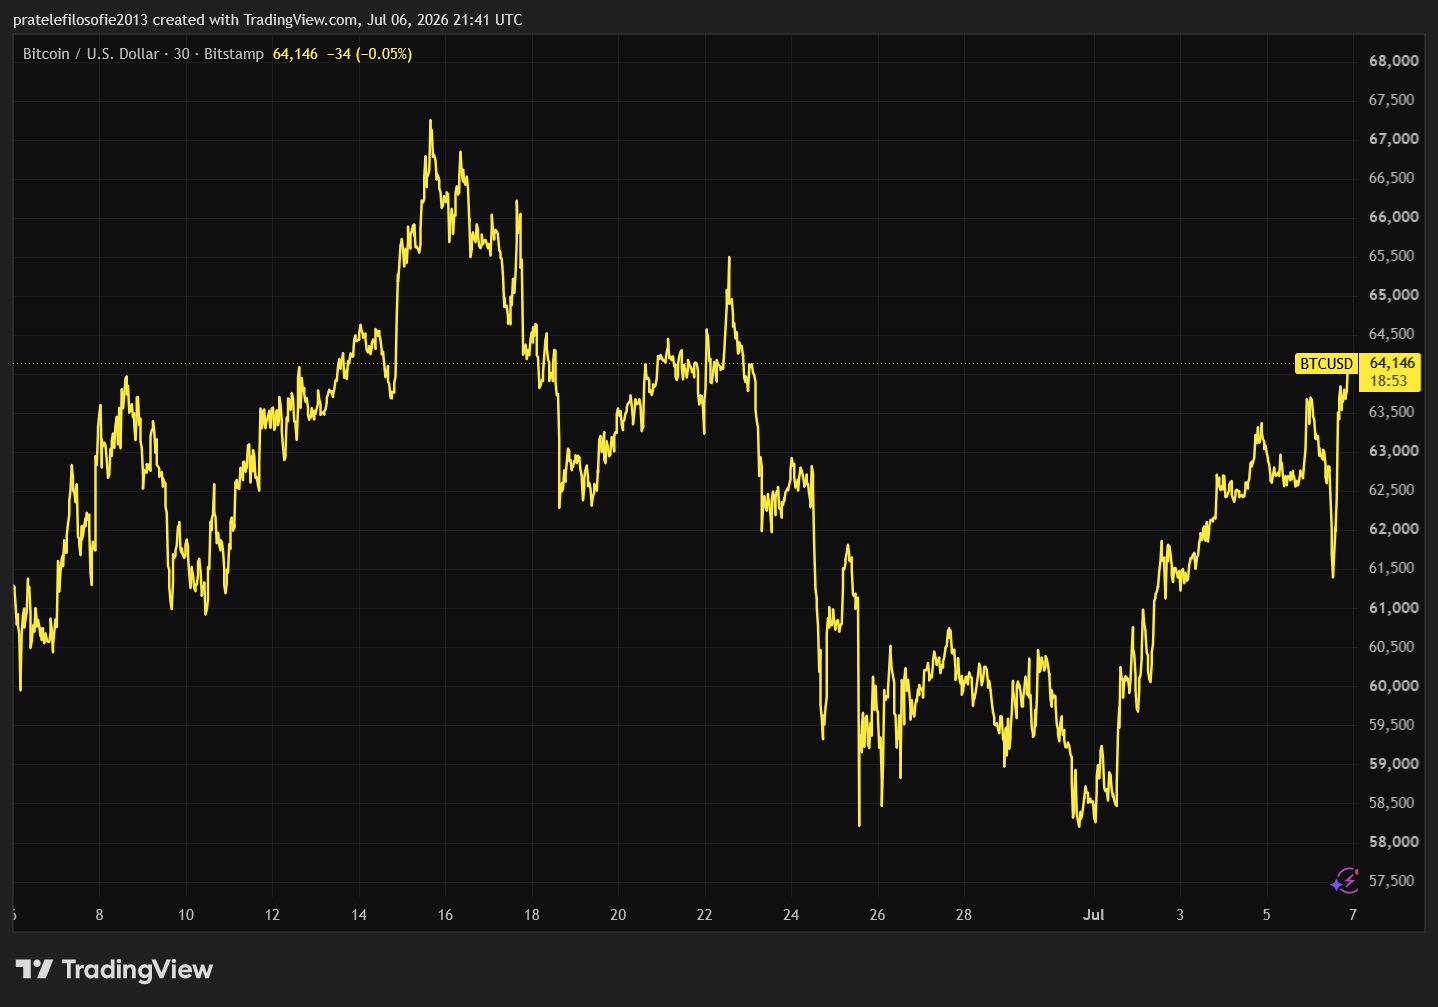Screen dimensions: 1438x1007
Task: Click the 60,000 price axis label
Action: pos(1393,686)
